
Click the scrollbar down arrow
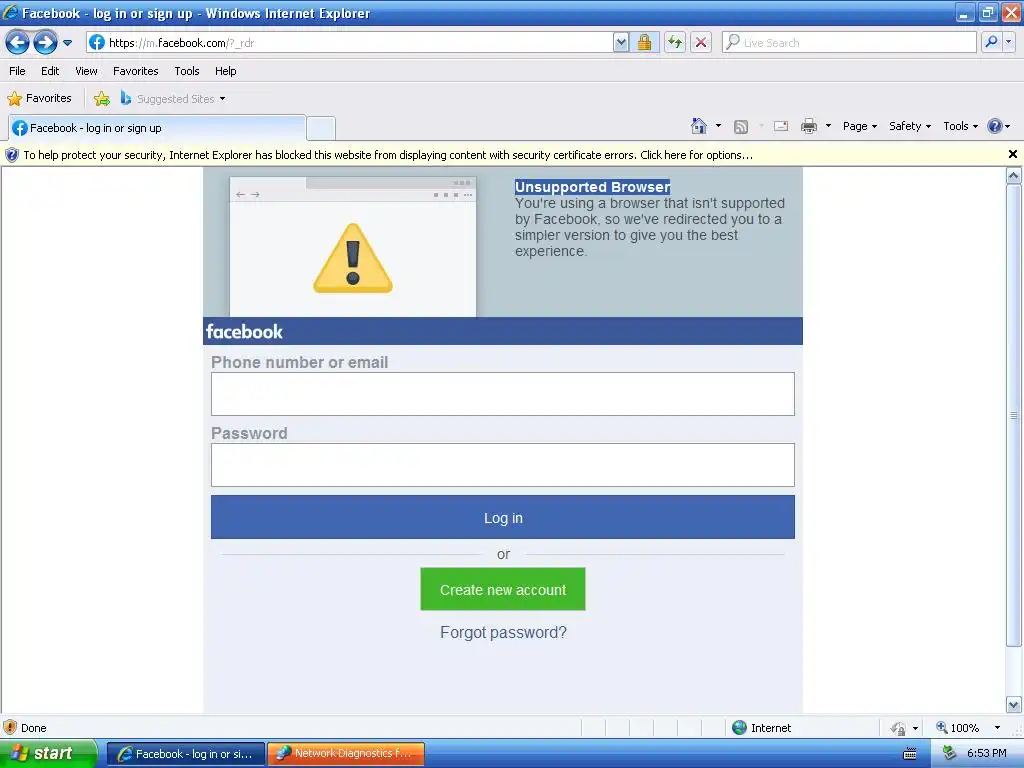(x=1014, y=705)
